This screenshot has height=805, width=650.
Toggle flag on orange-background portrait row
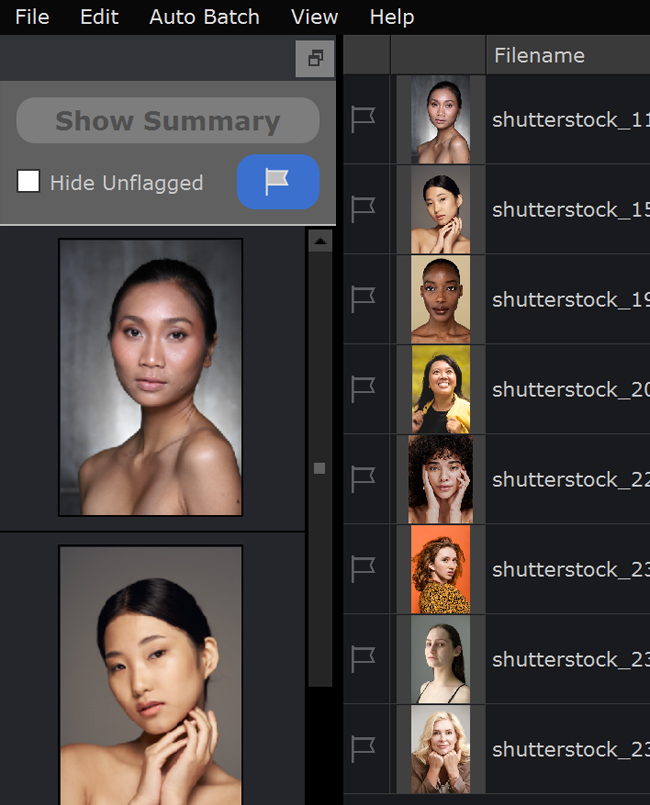click(363, 570)
